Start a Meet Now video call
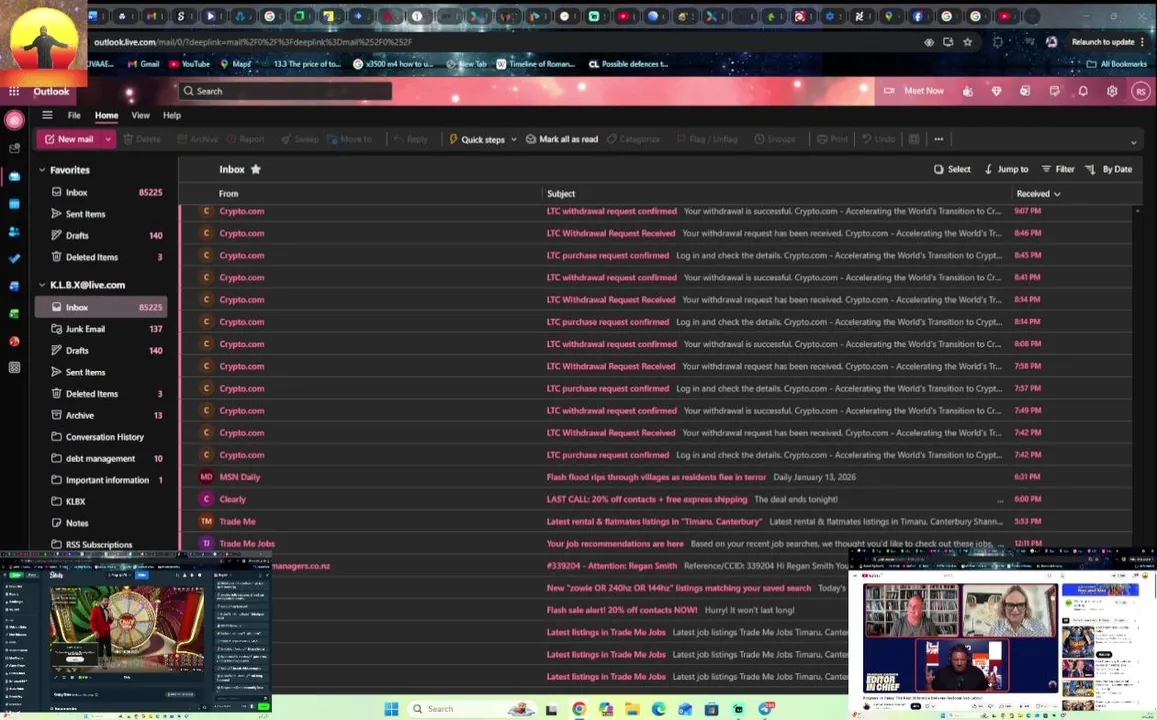Viewport: 1157px width, 720px height. [x=914, y=91]
